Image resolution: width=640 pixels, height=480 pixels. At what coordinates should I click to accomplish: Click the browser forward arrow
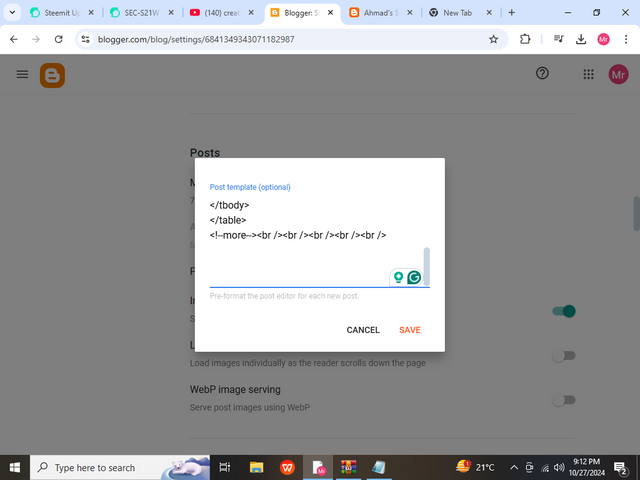[x=36, y=39]
